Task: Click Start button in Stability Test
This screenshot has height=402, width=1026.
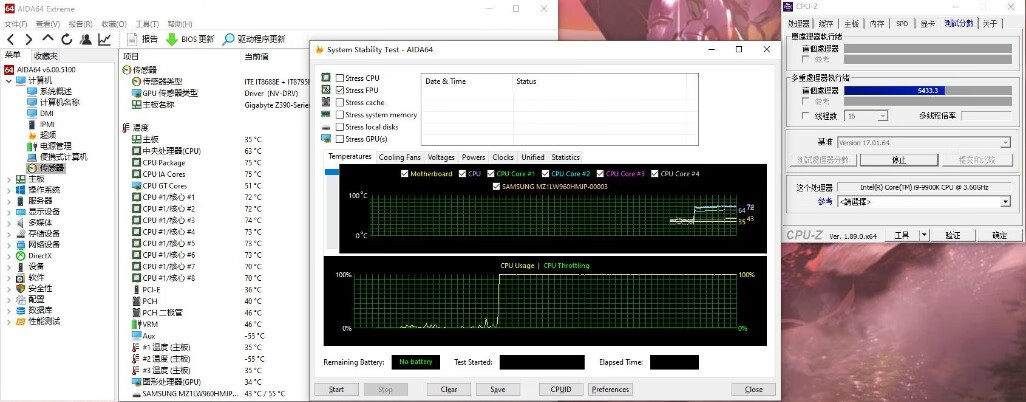Action: coord(336,389)
